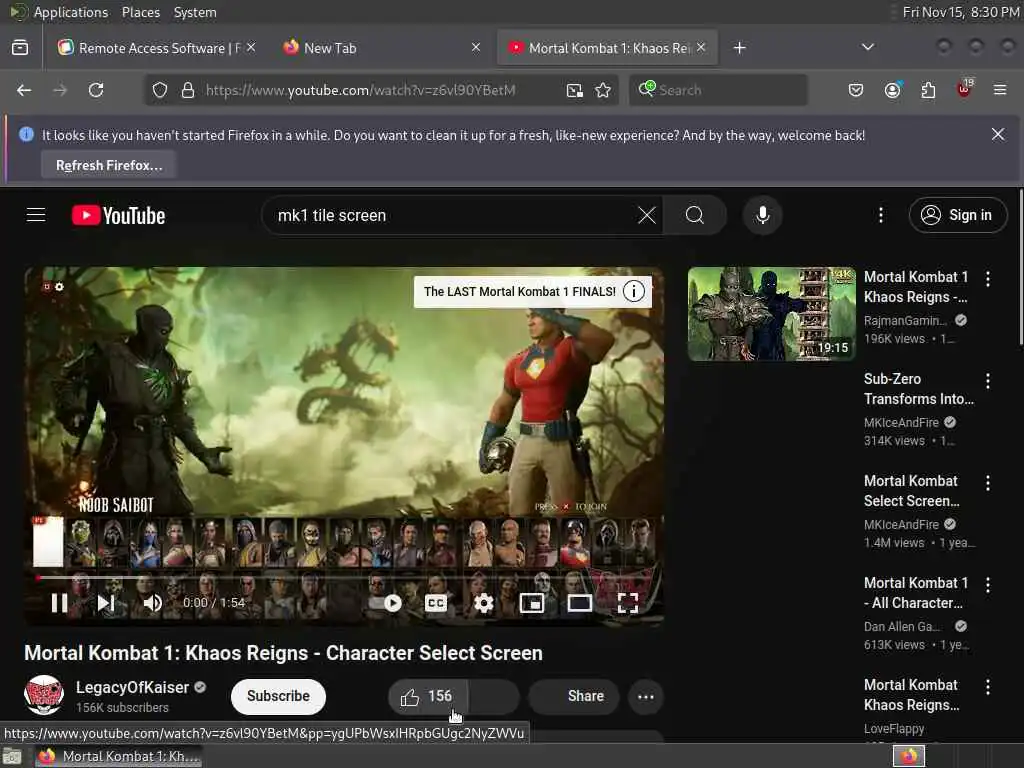Open options for All Character video
1024x768 pixels.
pyautogui.click(x=987, y=584)
